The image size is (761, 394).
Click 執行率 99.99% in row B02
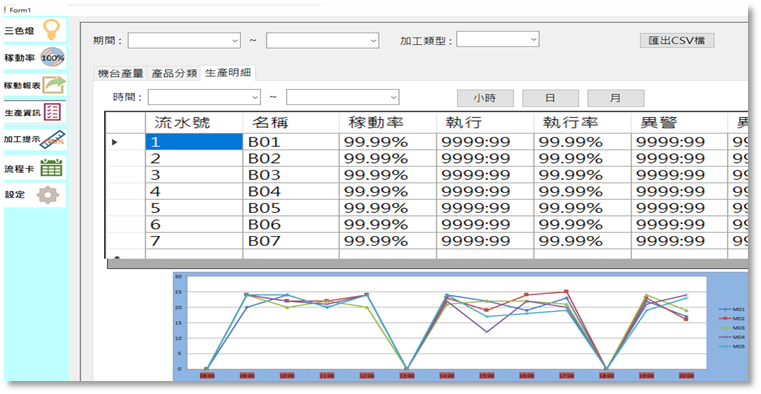(582, 158)
